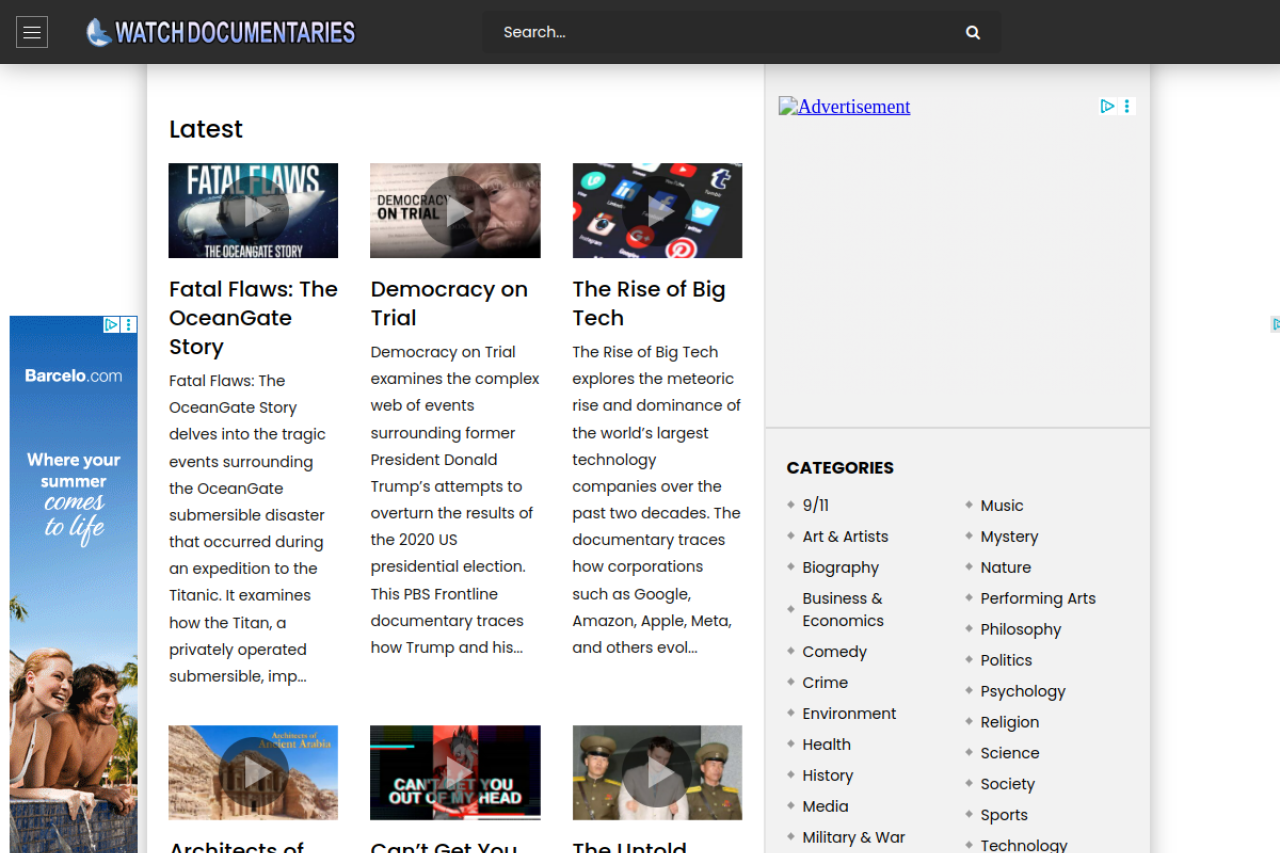Viewport: 1280px width, 853px height.
Task: Play the Democracy on Trial thumbnail
Action: coord(455,211)
